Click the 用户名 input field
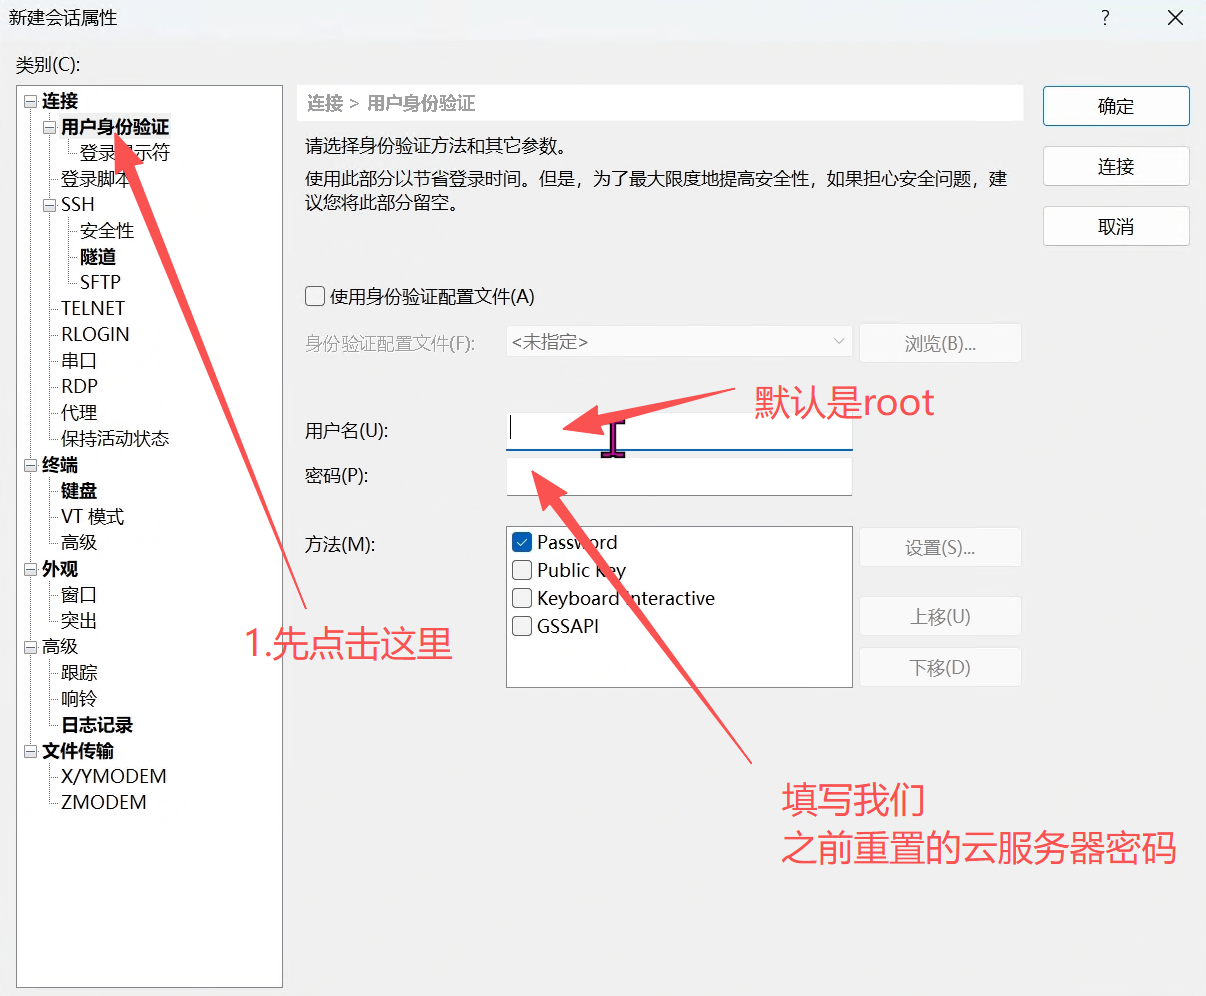The image size is (1206, 996). (x=679, y=431)
